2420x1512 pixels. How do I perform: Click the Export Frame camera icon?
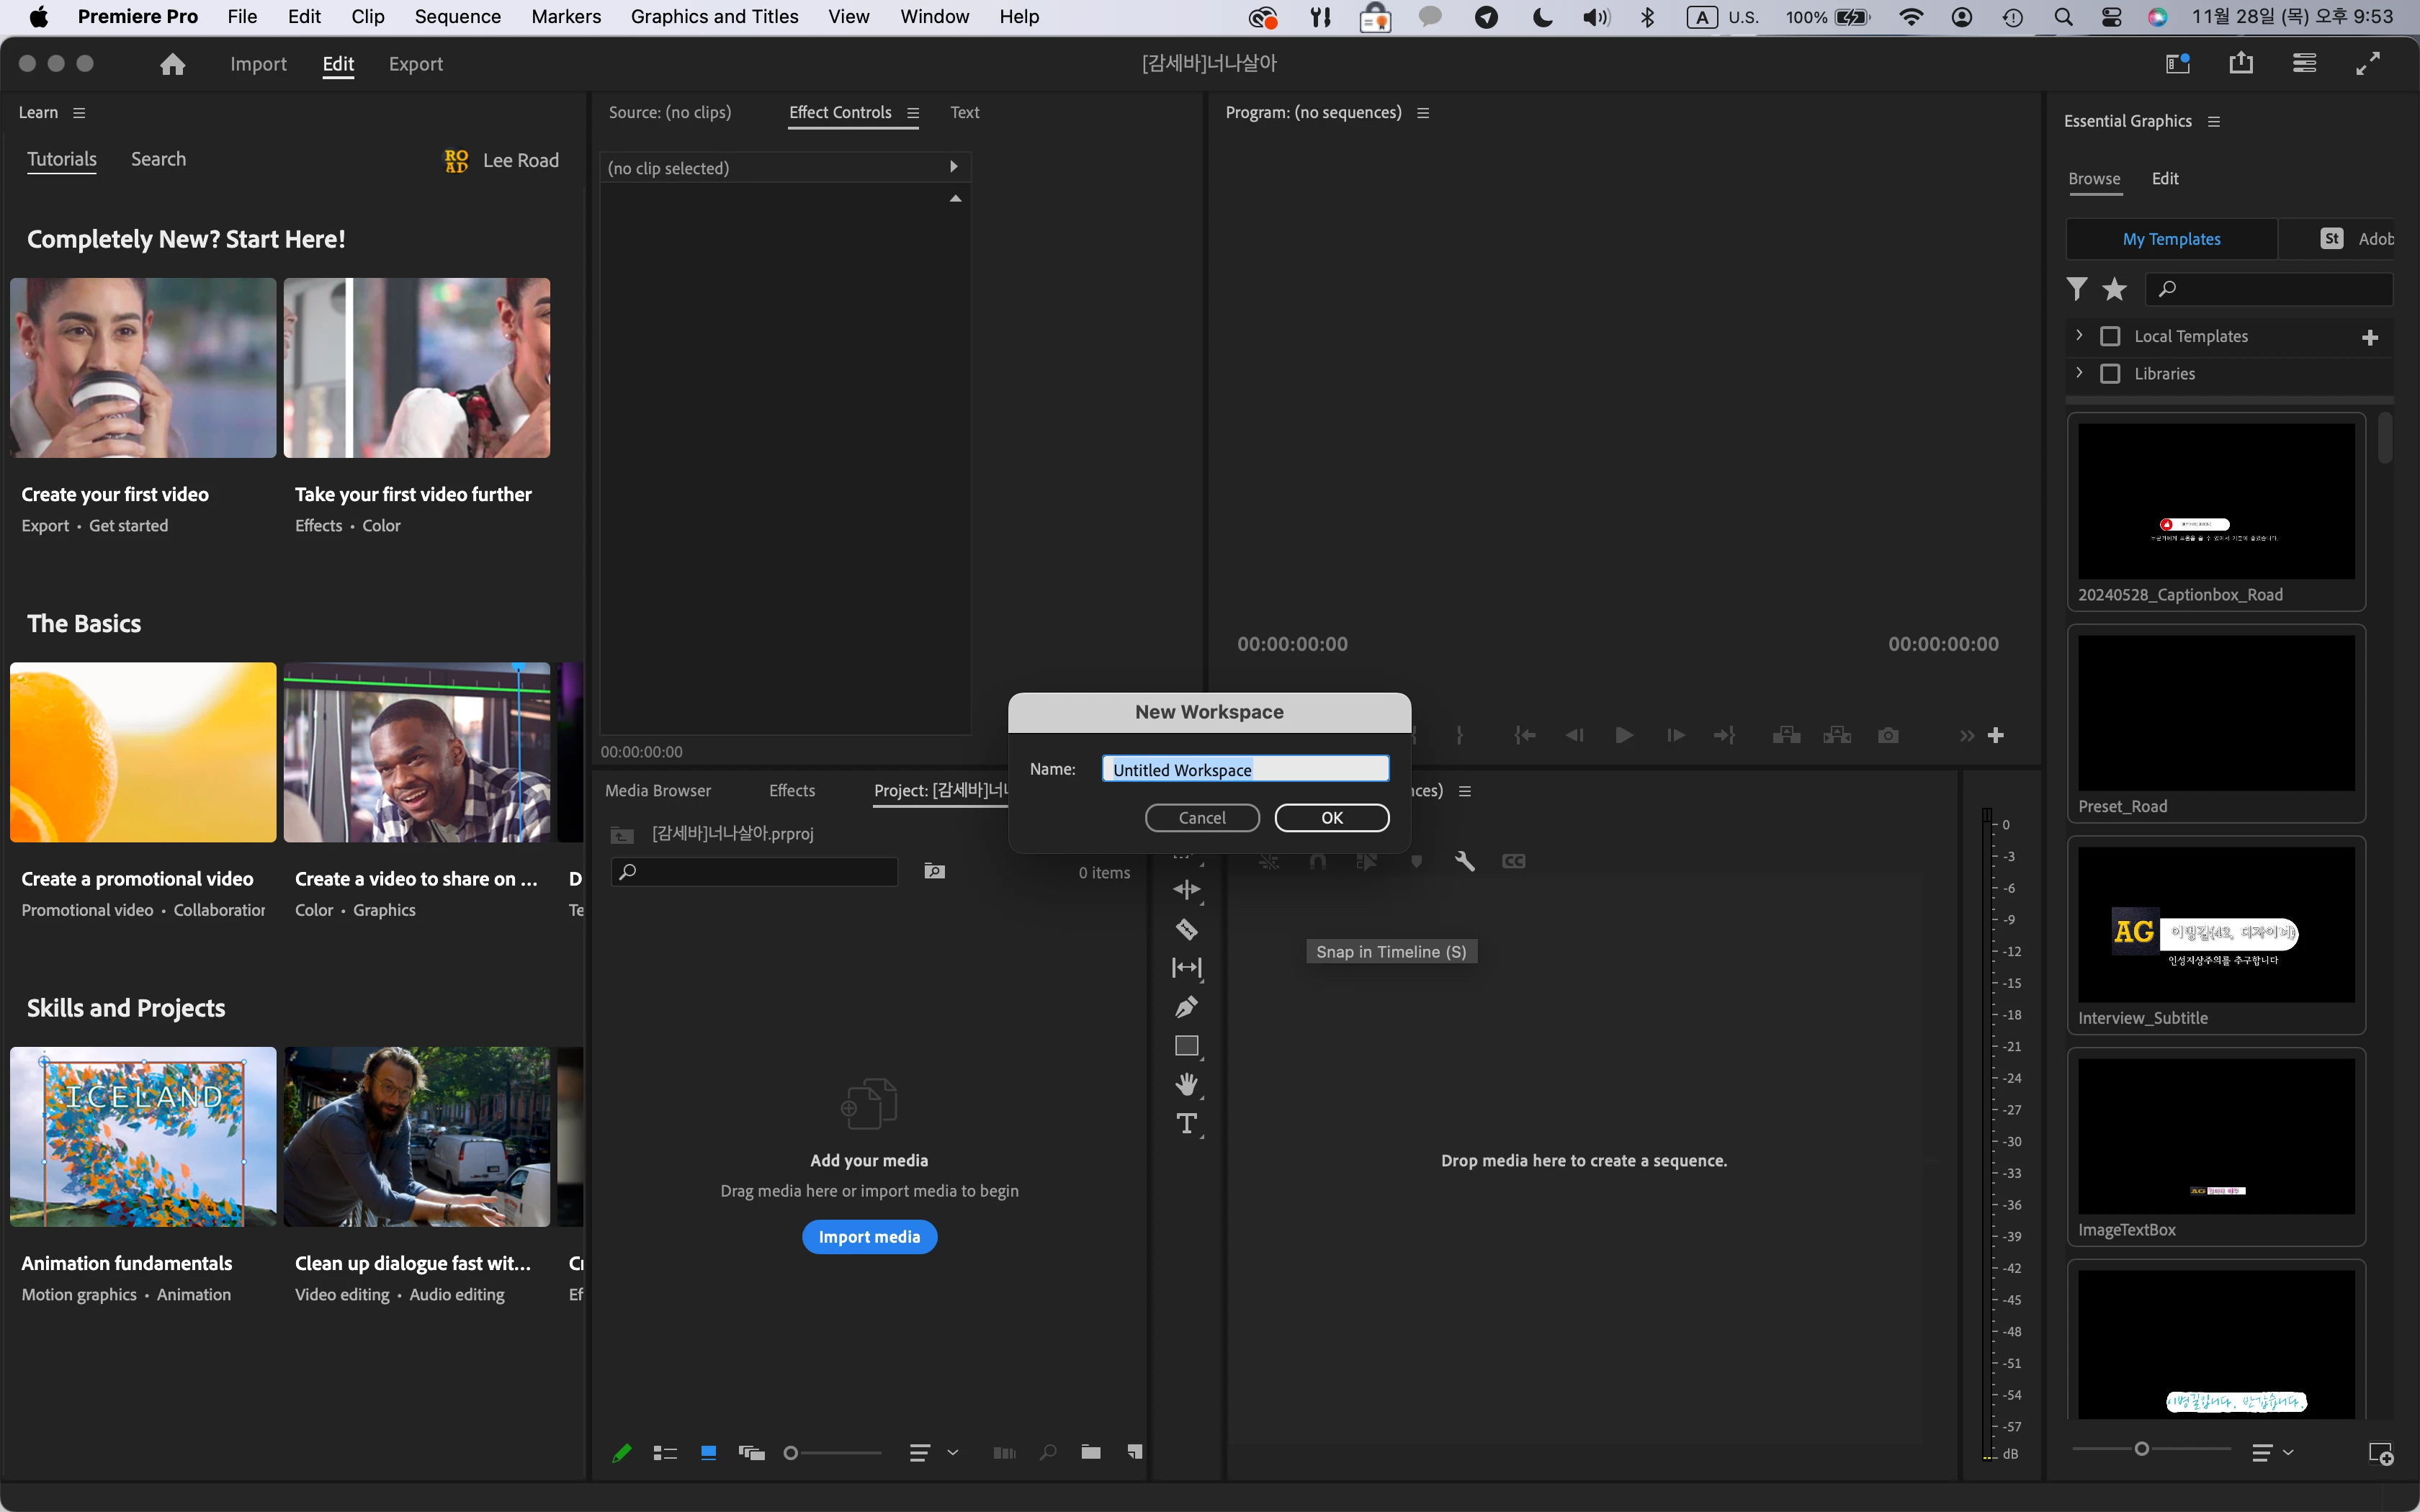click(1887, 736)
